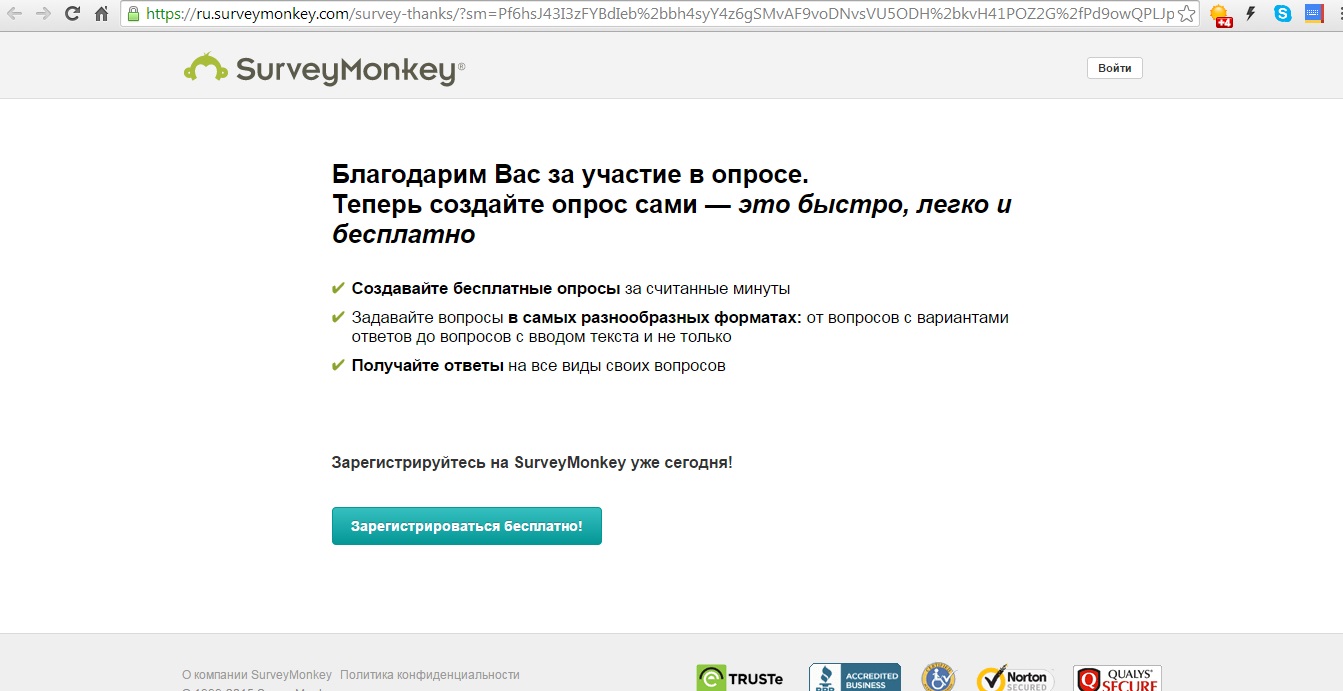The width and height of the screenshot is (1343, 691).
Task: Open the BBB Accredited Business badge
Action: 855,677
